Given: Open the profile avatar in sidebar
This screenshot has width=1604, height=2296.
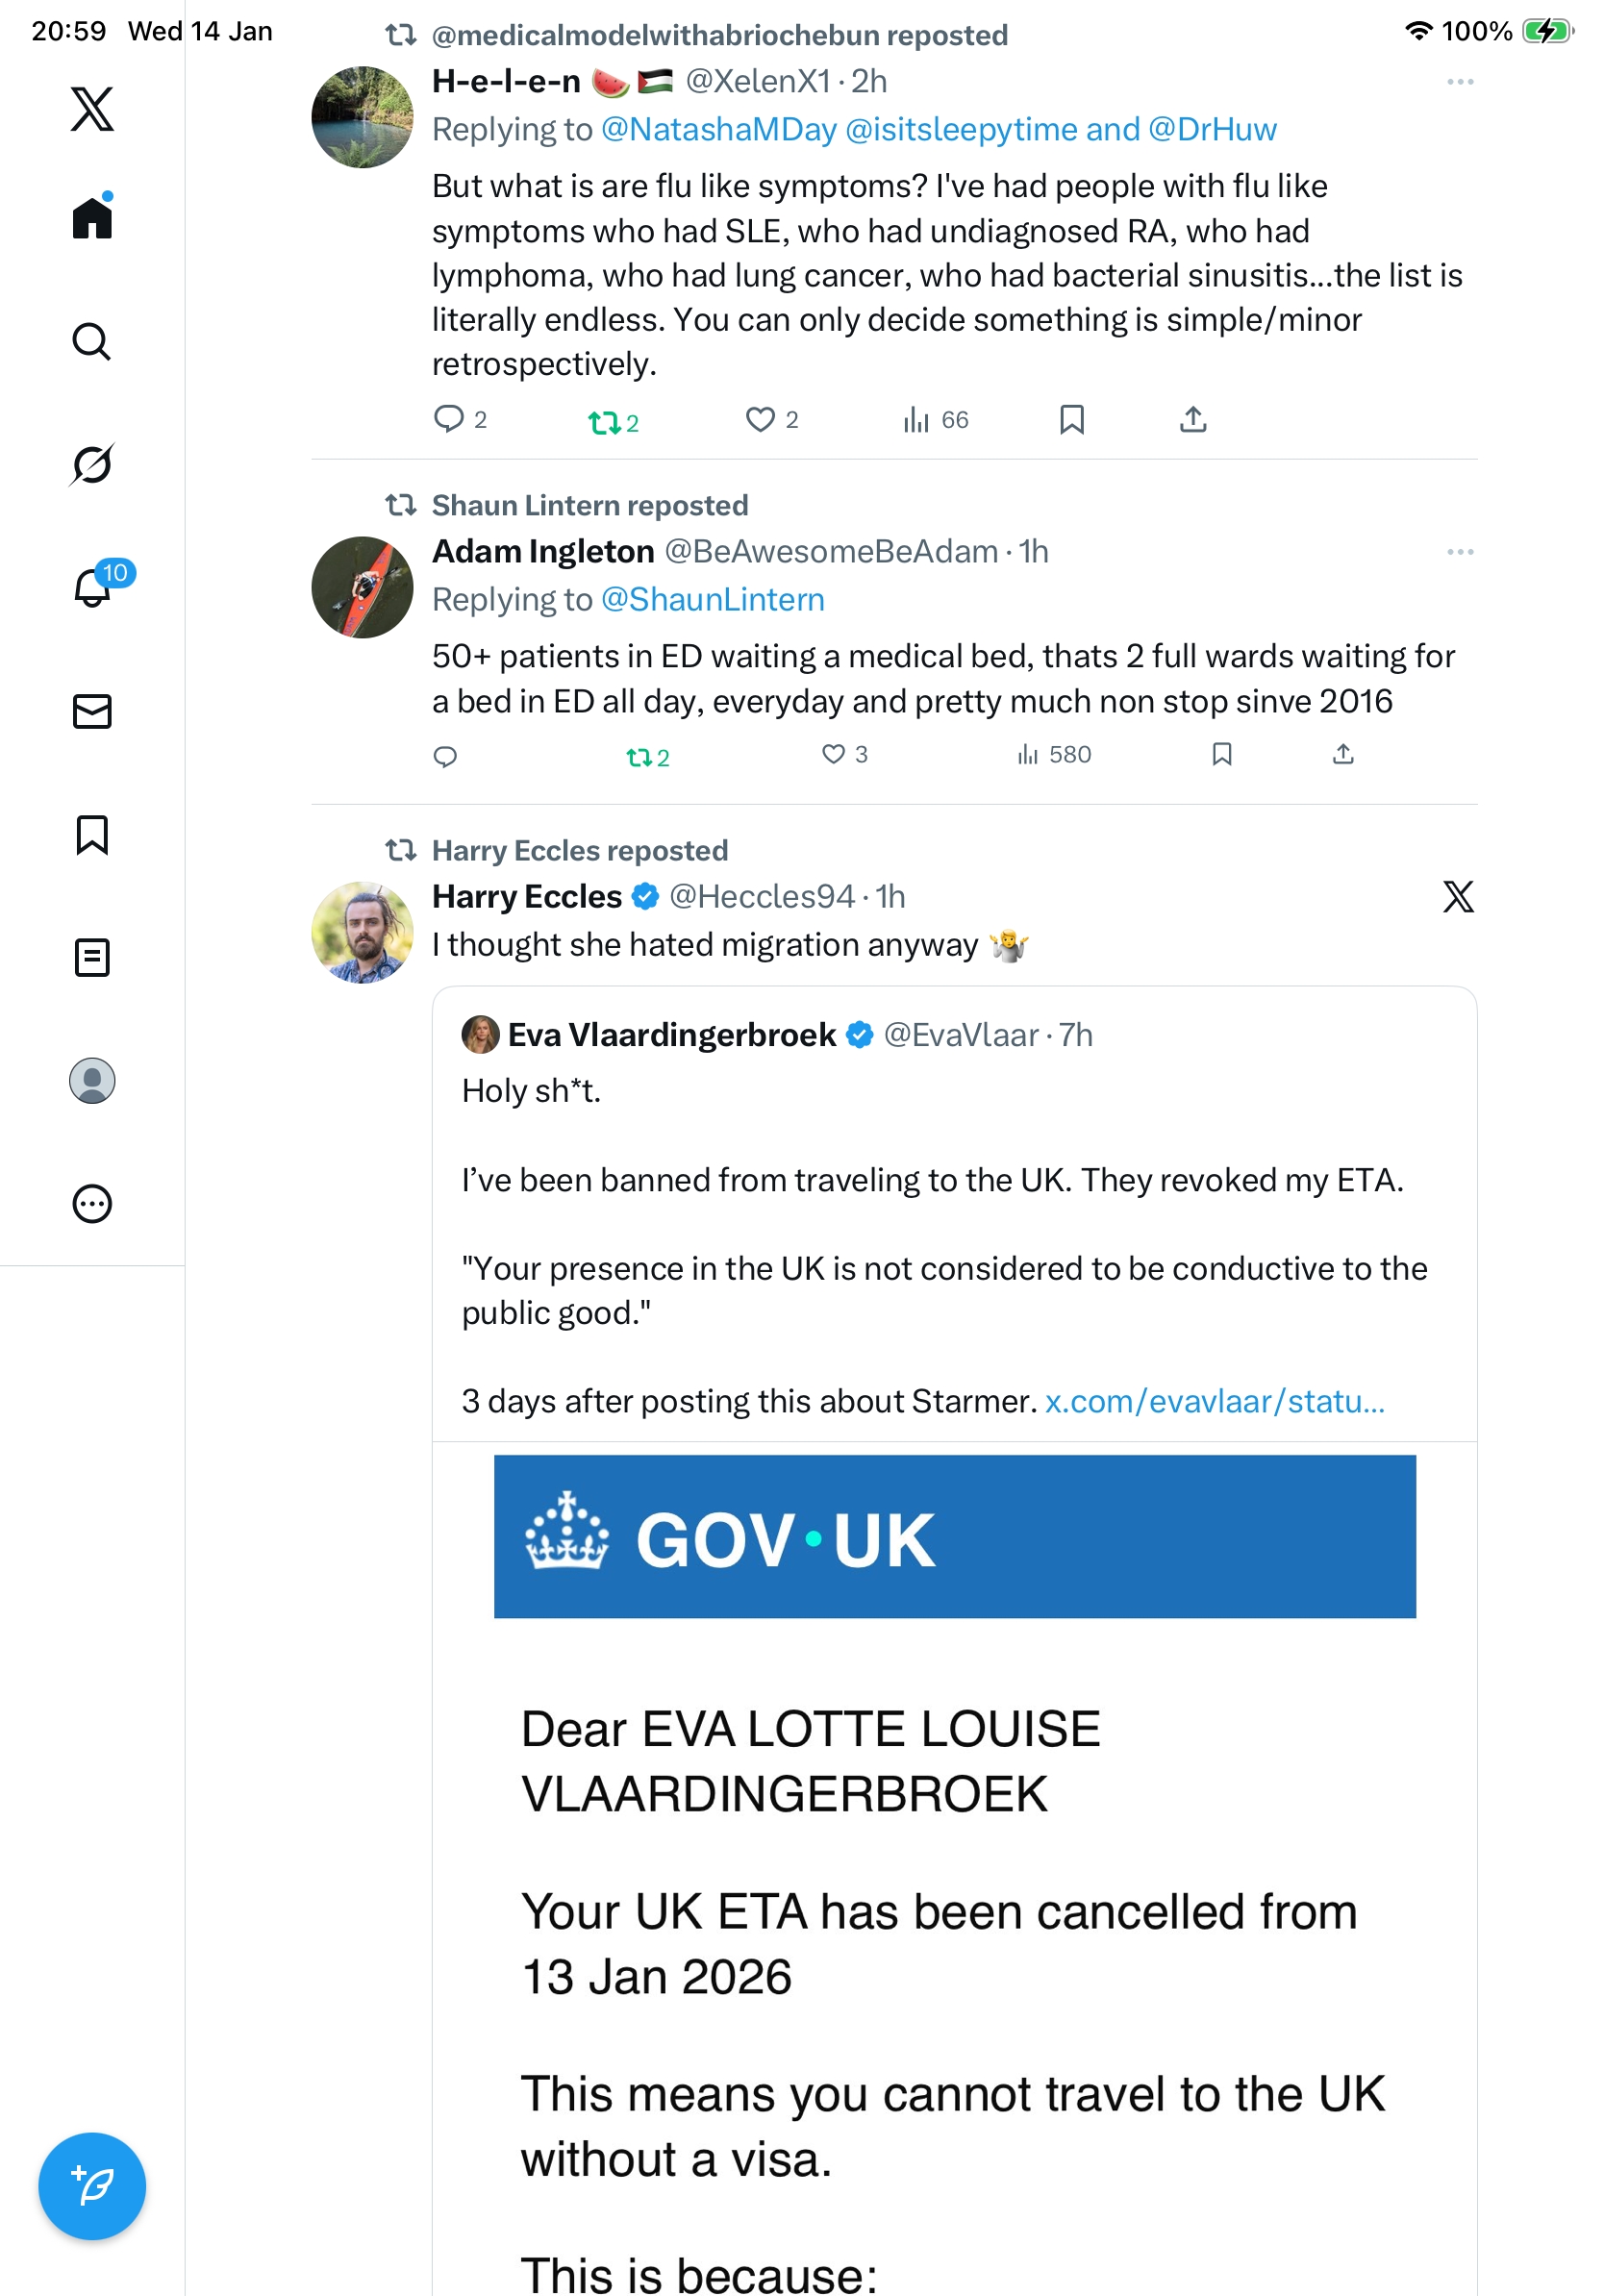Looking at the screenshot, I should 92,1081.
